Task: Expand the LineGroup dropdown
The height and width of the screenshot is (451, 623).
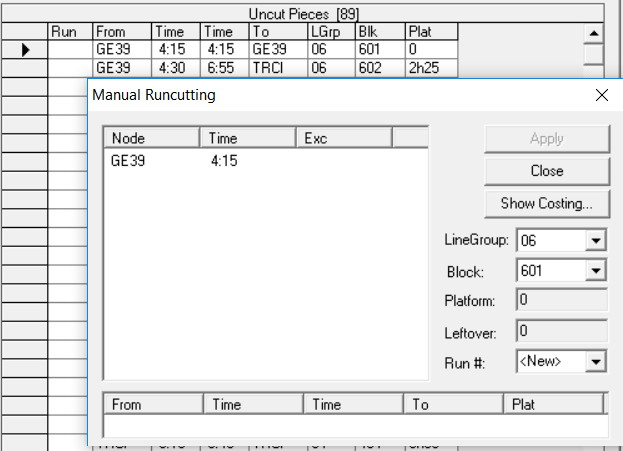Action: tap(595, 240)
